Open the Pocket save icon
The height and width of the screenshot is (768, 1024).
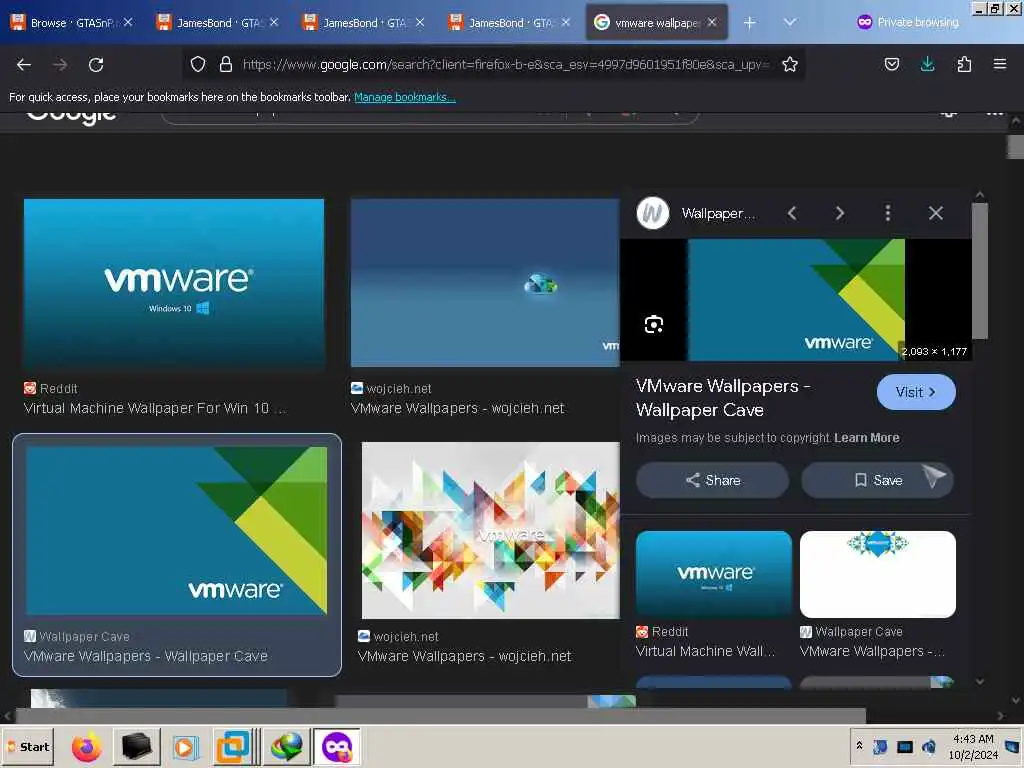[x=891, y=64]
